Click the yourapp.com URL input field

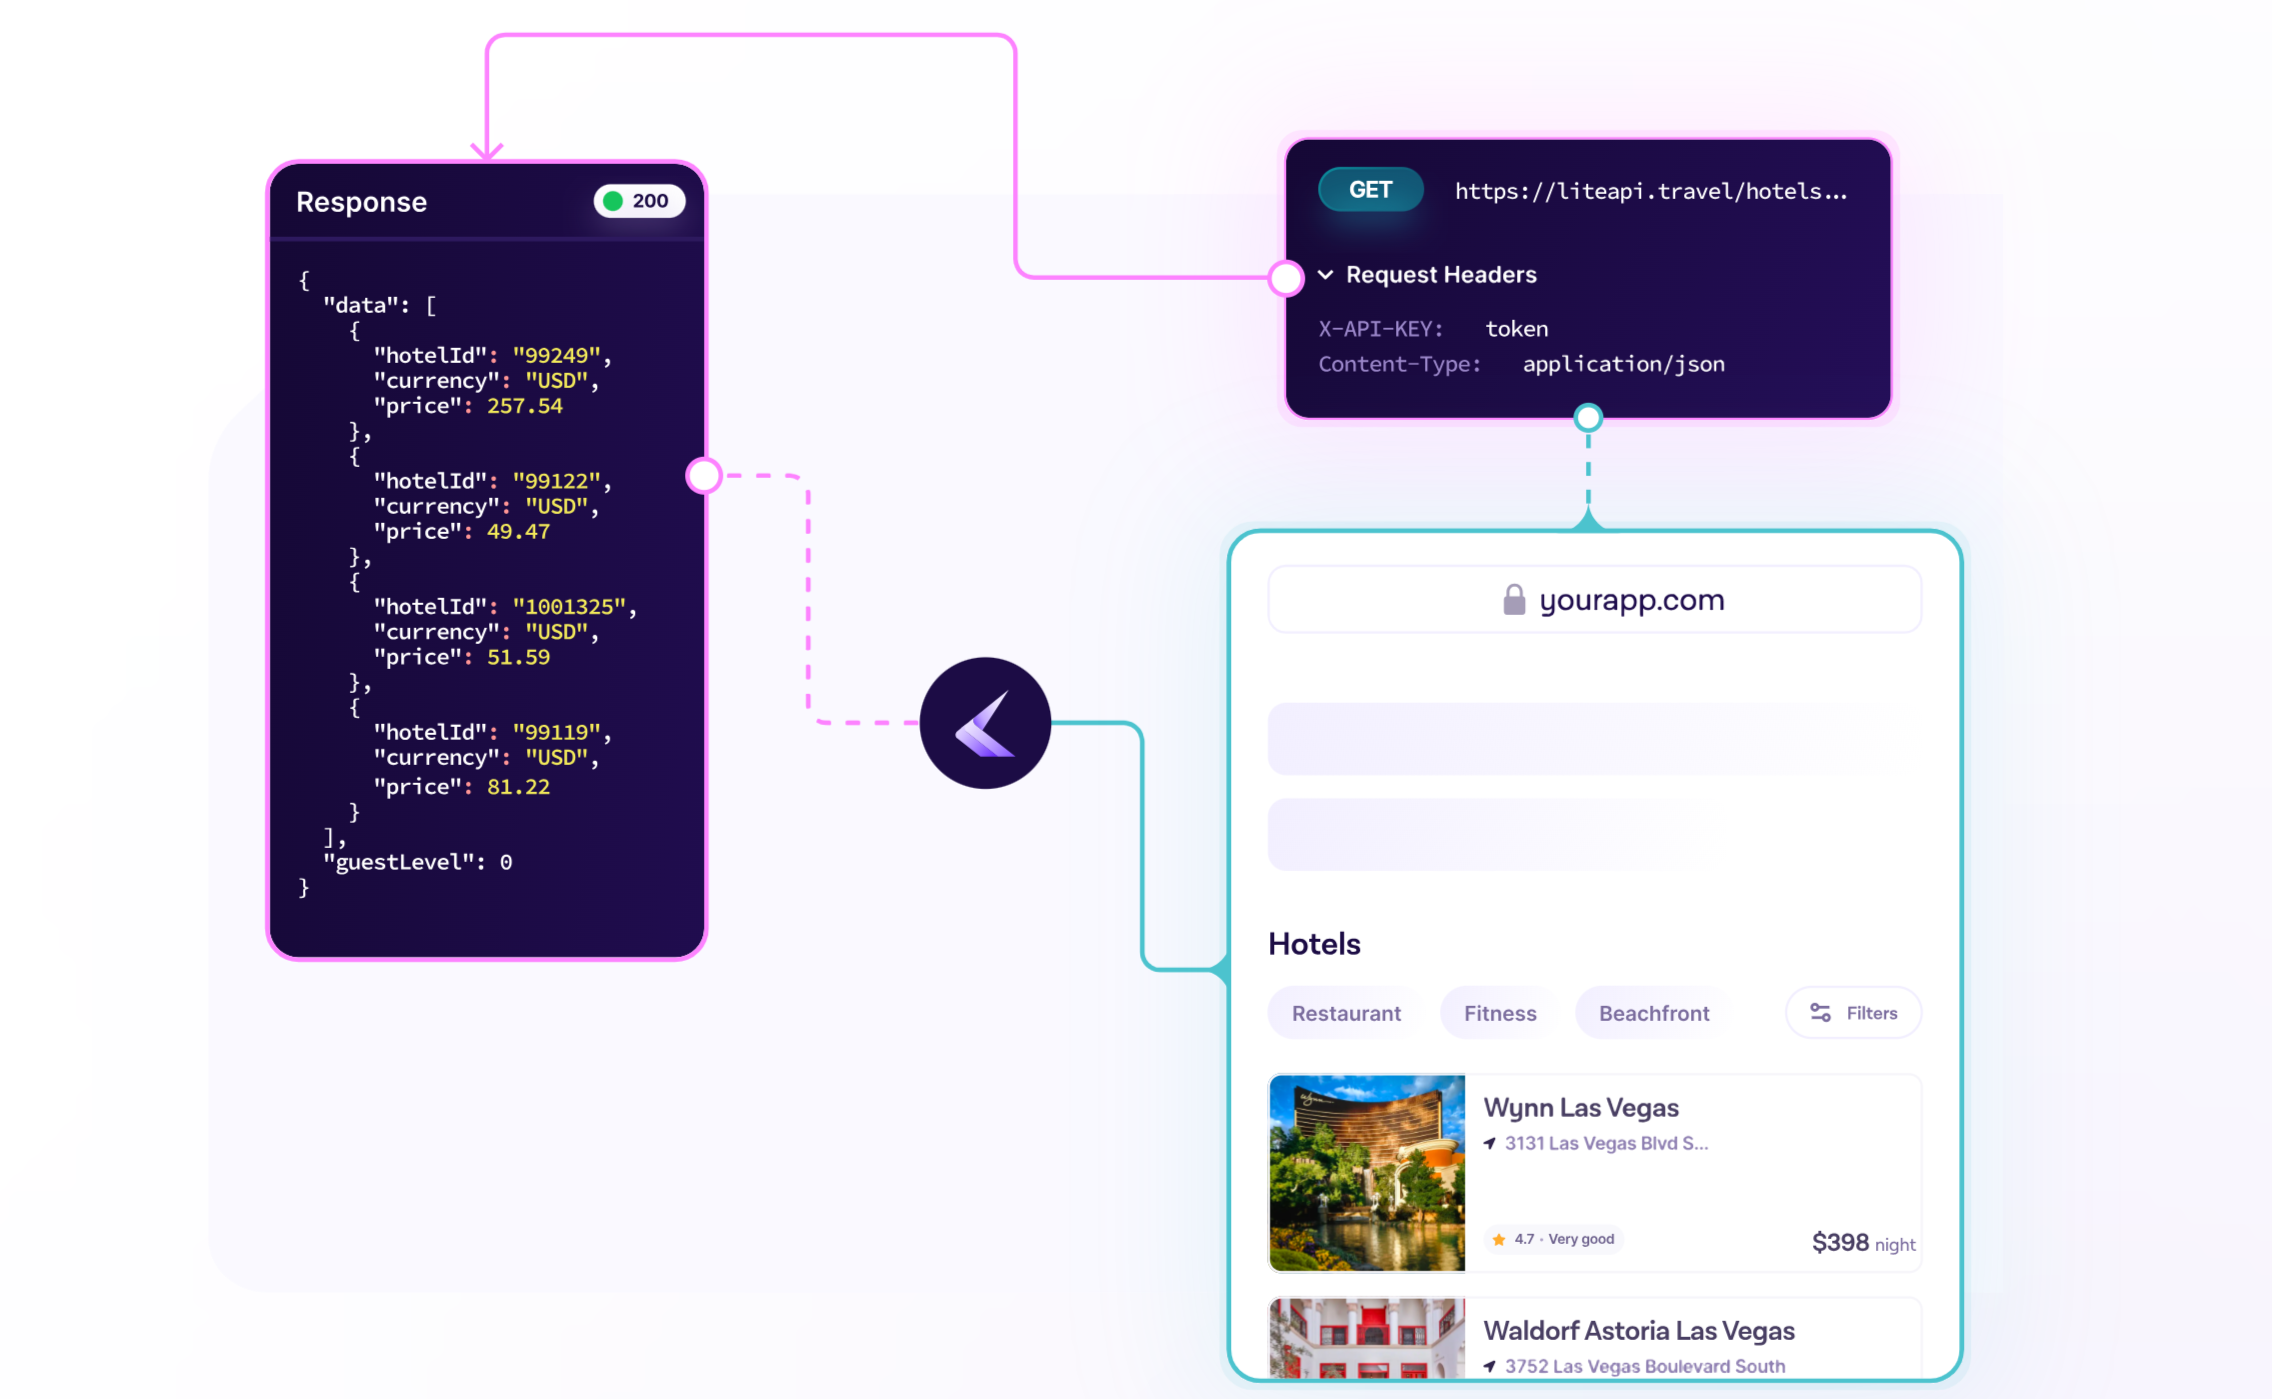[x=1590, y=600]
